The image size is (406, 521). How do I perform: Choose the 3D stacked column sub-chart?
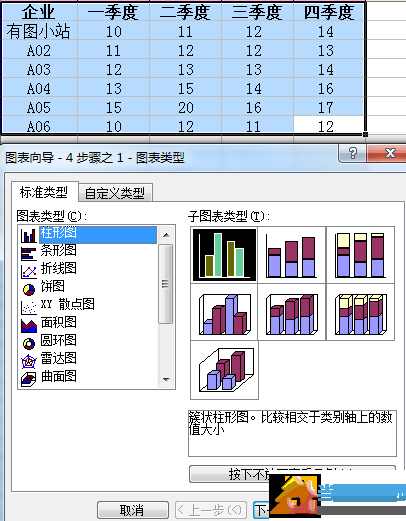pyautogui.click(x=292, y=312)
